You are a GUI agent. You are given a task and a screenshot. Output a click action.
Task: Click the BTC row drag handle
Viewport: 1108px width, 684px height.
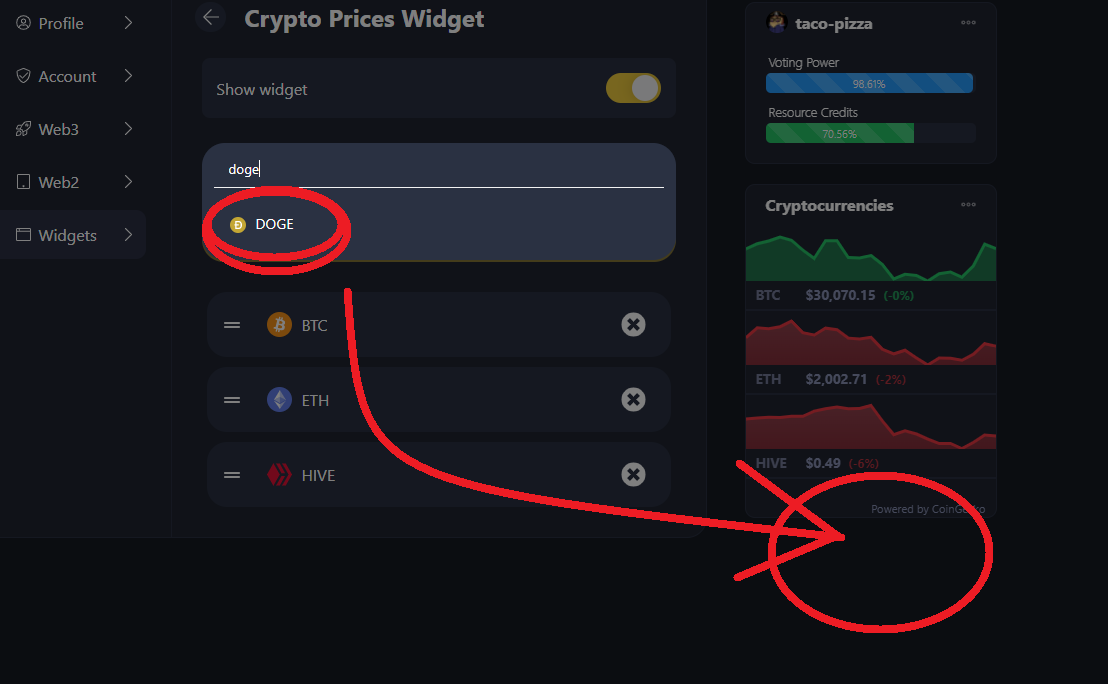232,325
